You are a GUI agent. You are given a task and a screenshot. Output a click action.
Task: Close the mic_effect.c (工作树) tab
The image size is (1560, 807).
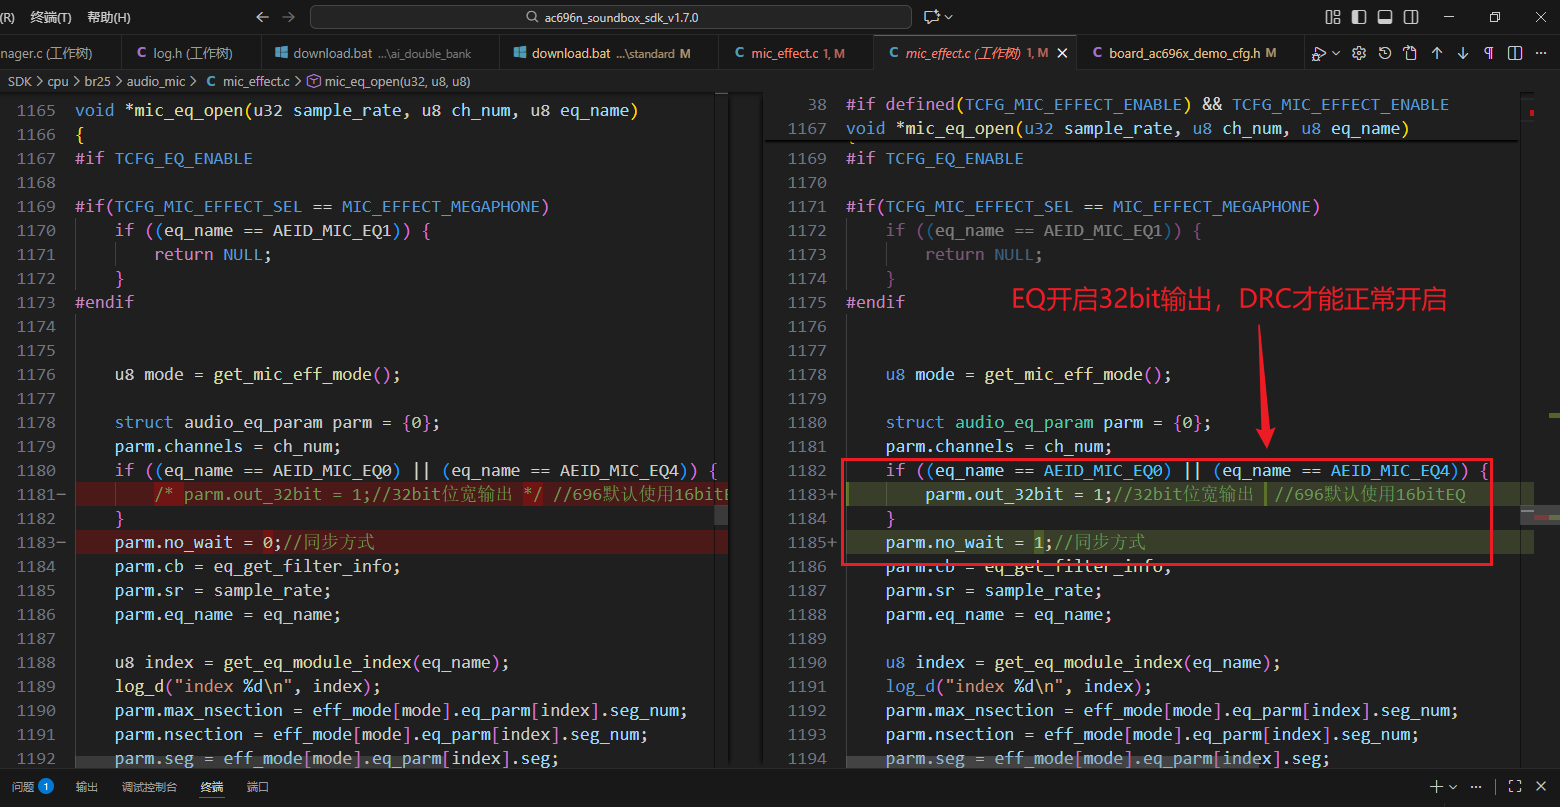[x=1062, y=53]
